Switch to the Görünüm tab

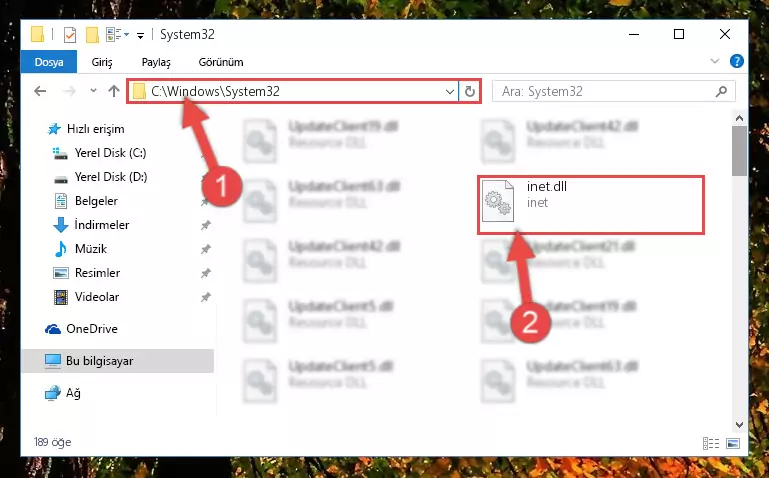click(x=221, y=62)
